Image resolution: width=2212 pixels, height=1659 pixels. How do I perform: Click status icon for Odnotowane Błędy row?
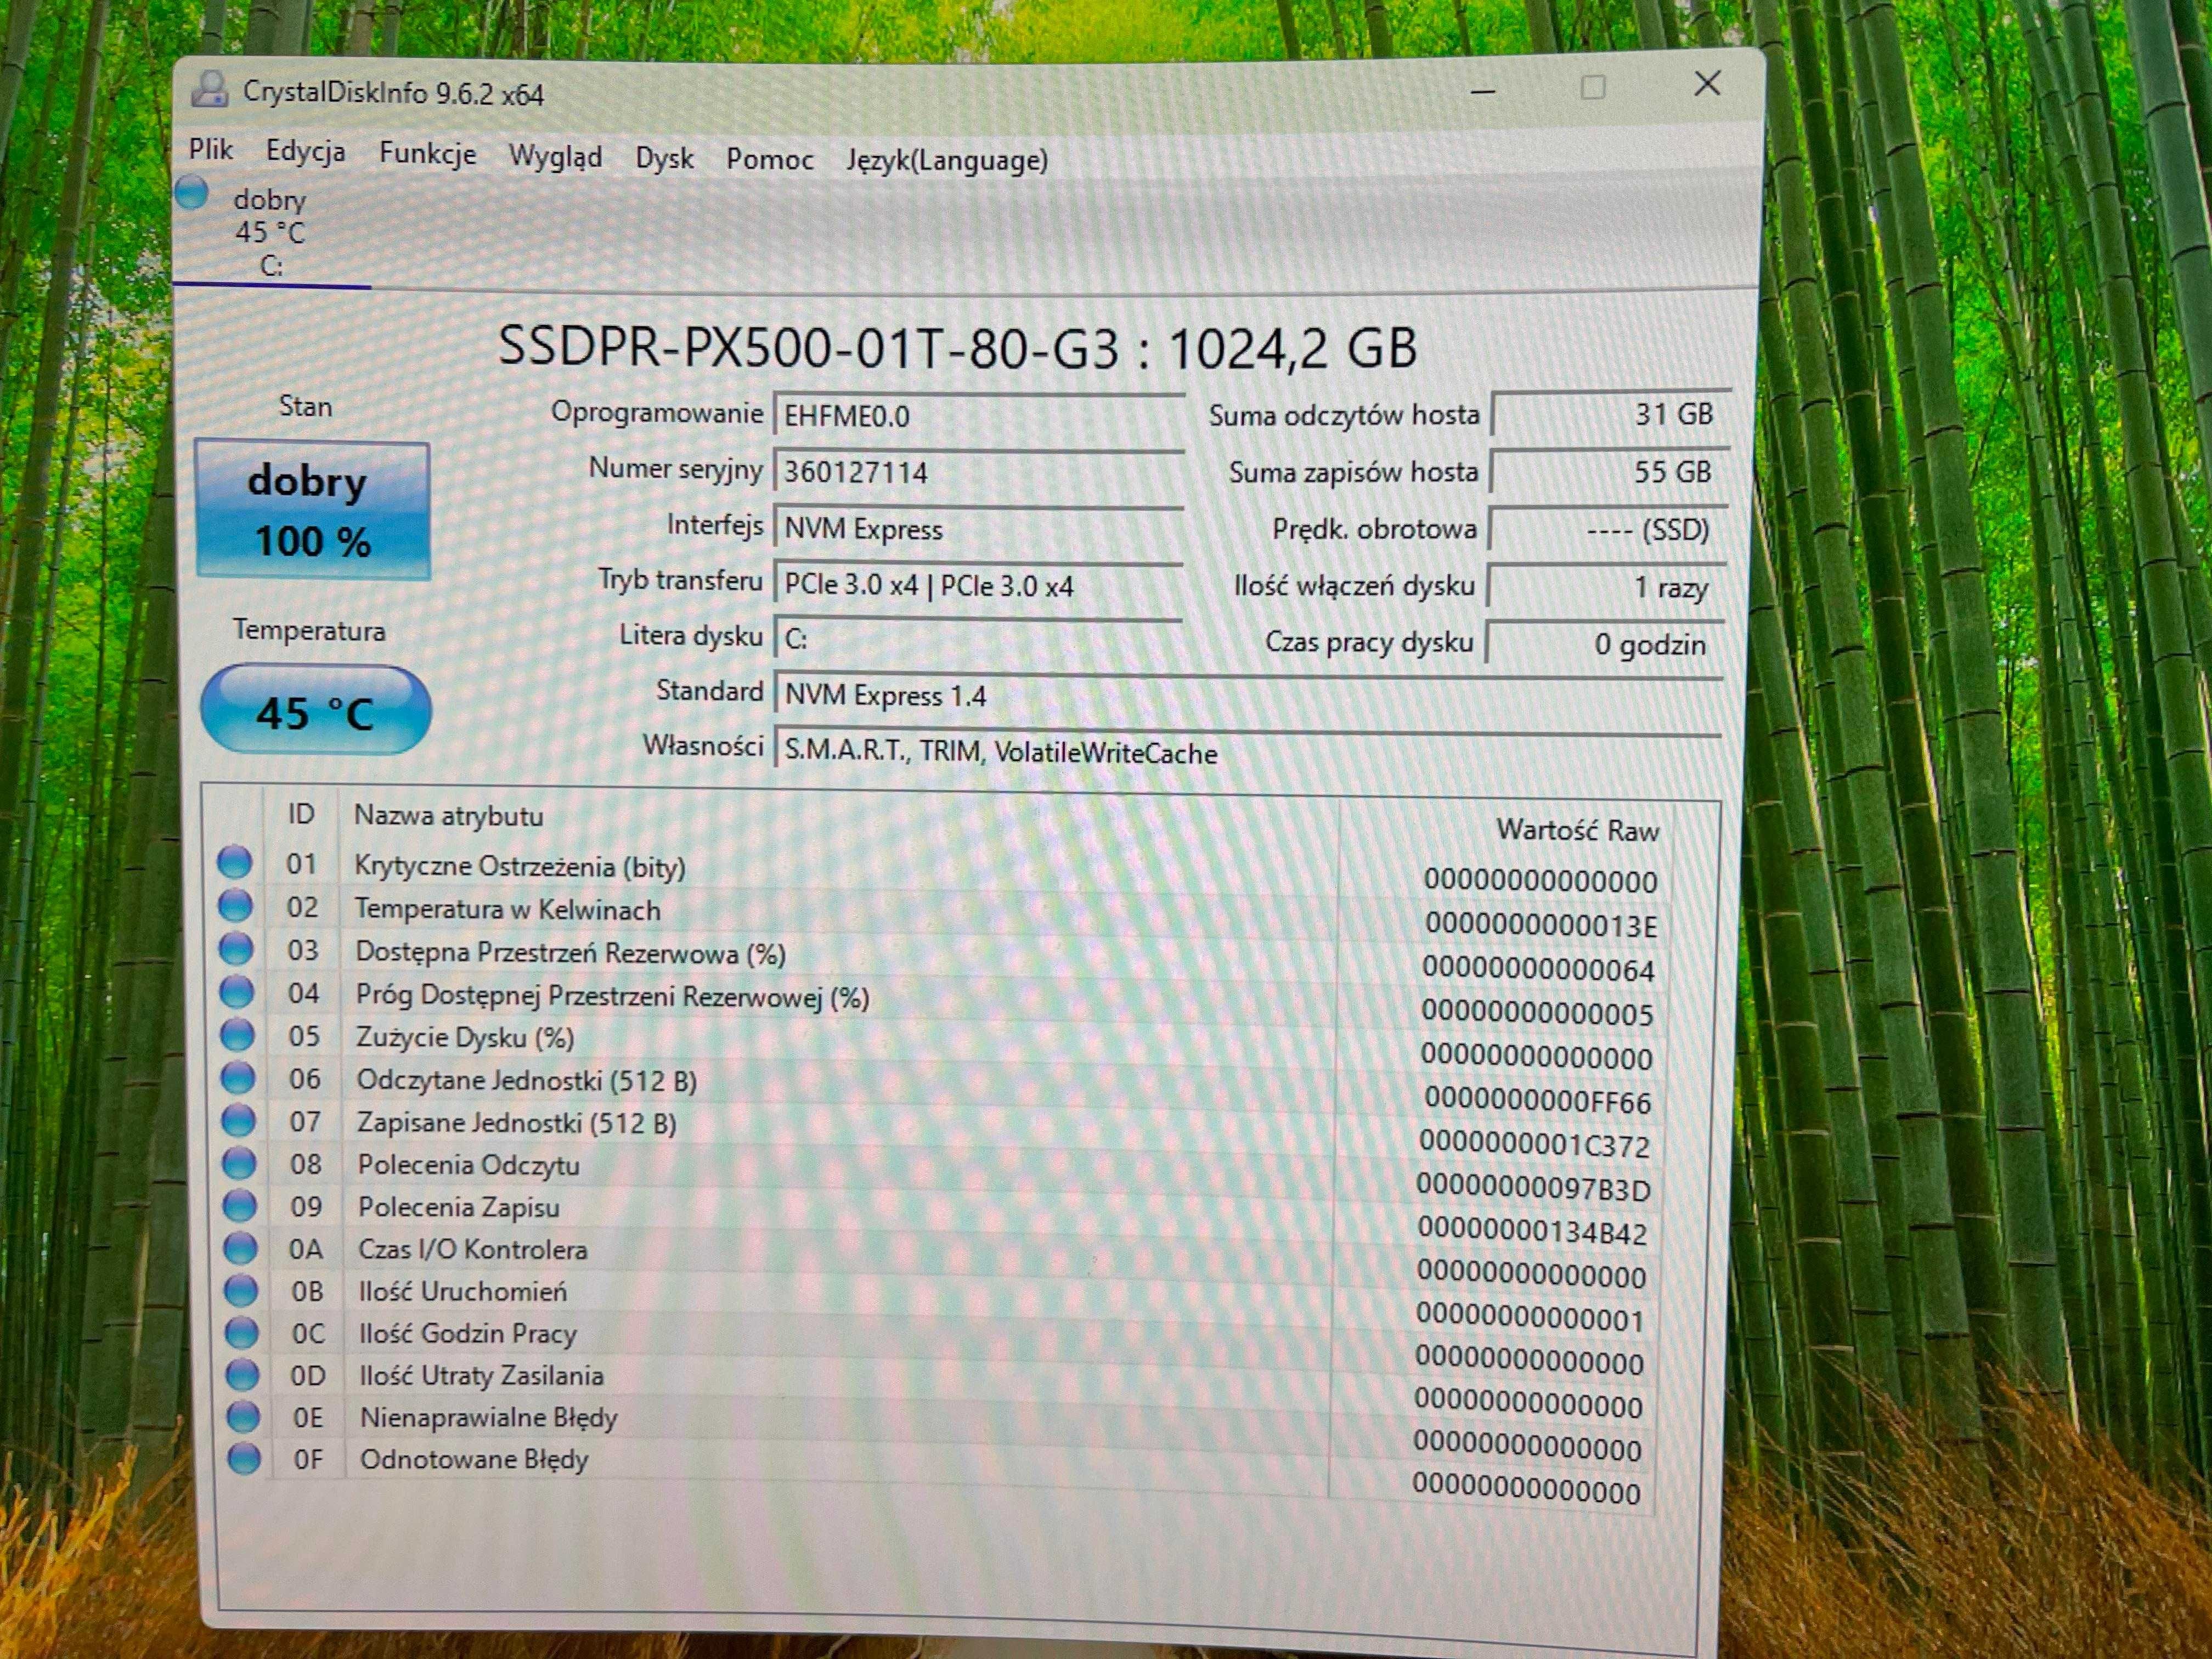click(x=244, y=1458)
